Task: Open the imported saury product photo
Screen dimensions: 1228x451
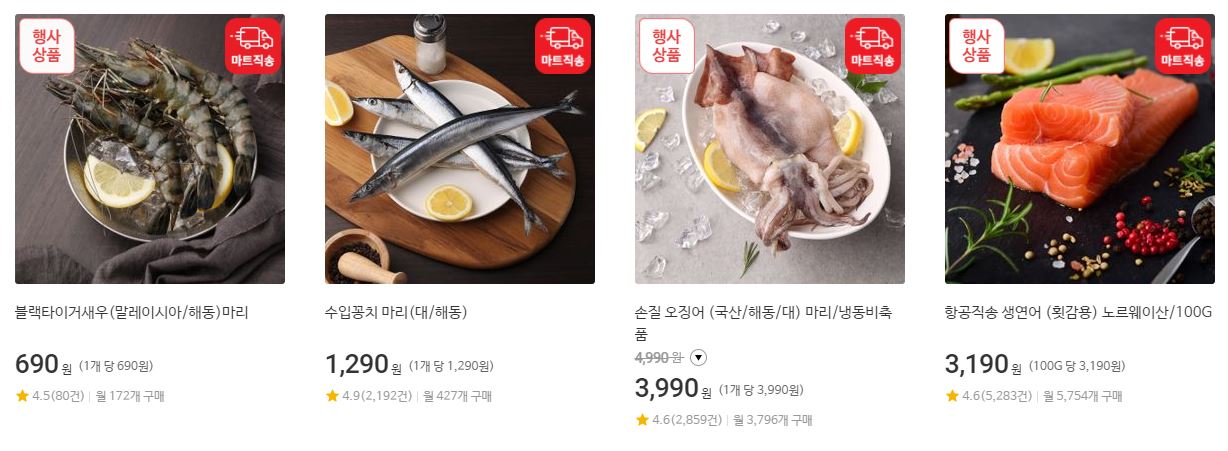Action: coord(460,149)
